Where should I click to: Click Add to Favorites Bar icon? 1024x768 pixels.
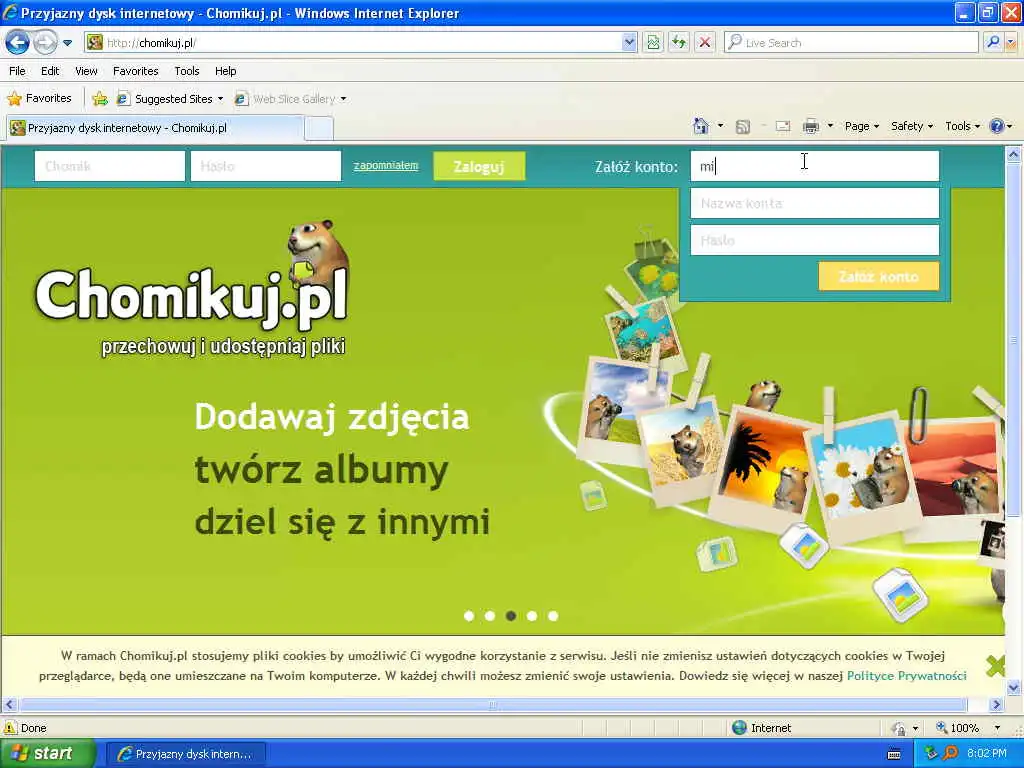(x=100, y=99)
